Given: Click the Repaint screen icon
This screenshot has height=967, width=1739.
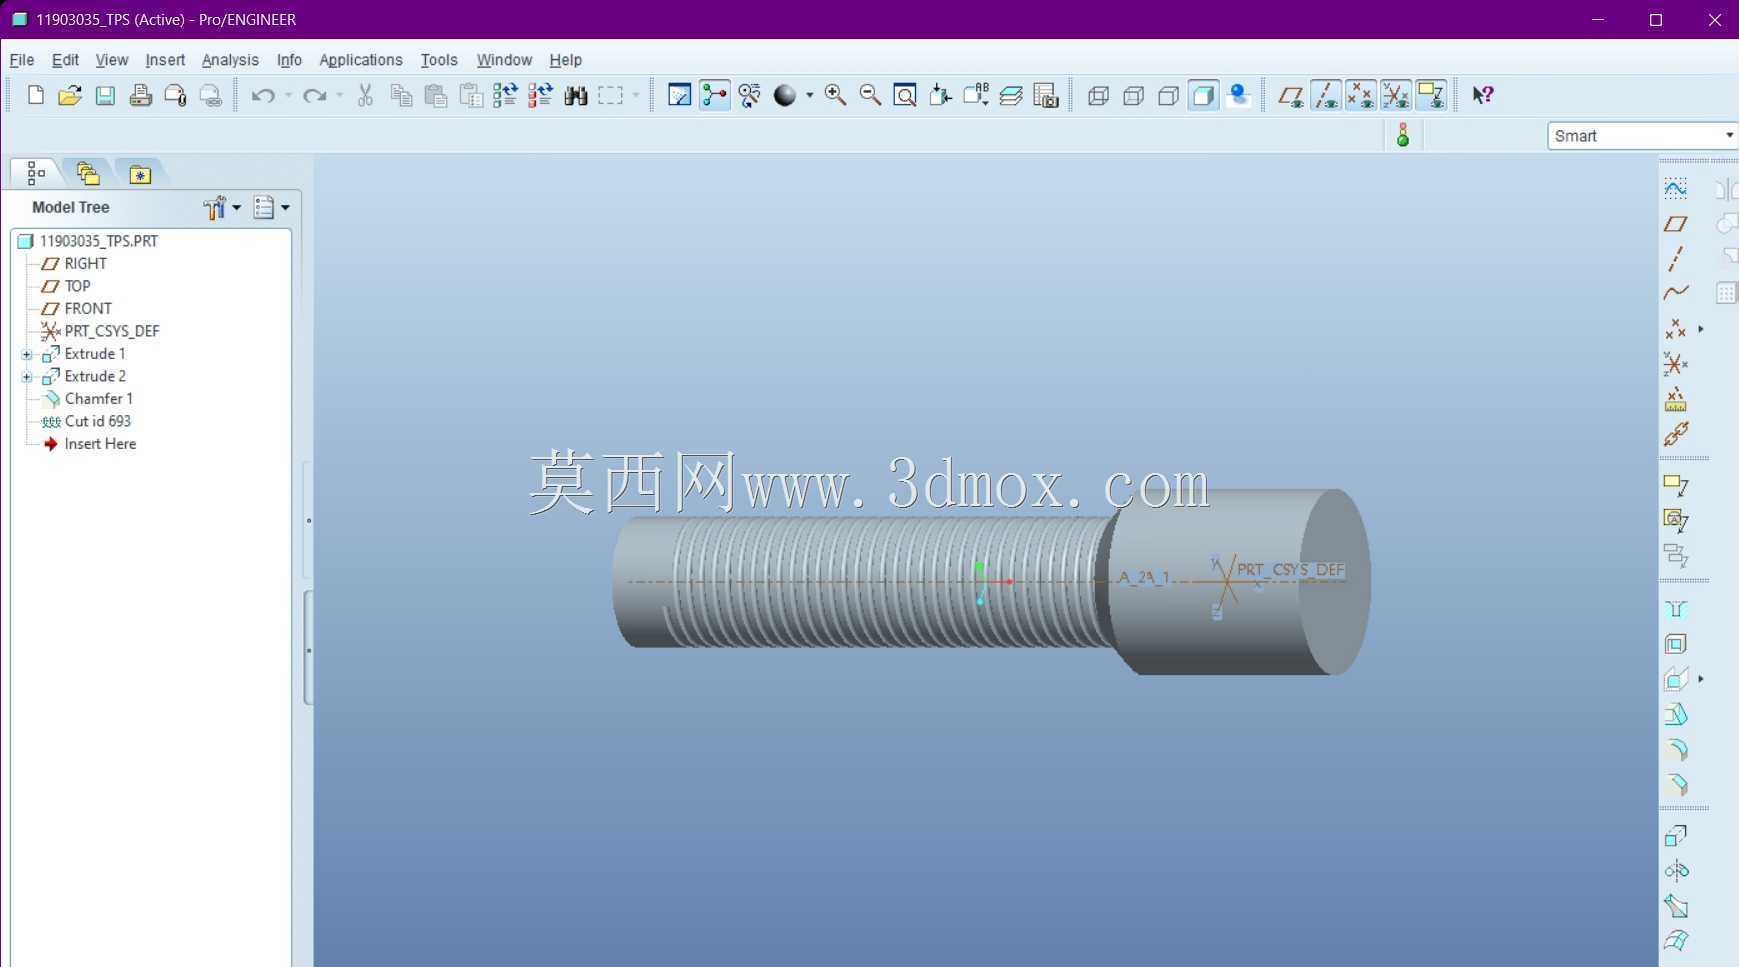Looking at the screenshot, I should (679, 95).
